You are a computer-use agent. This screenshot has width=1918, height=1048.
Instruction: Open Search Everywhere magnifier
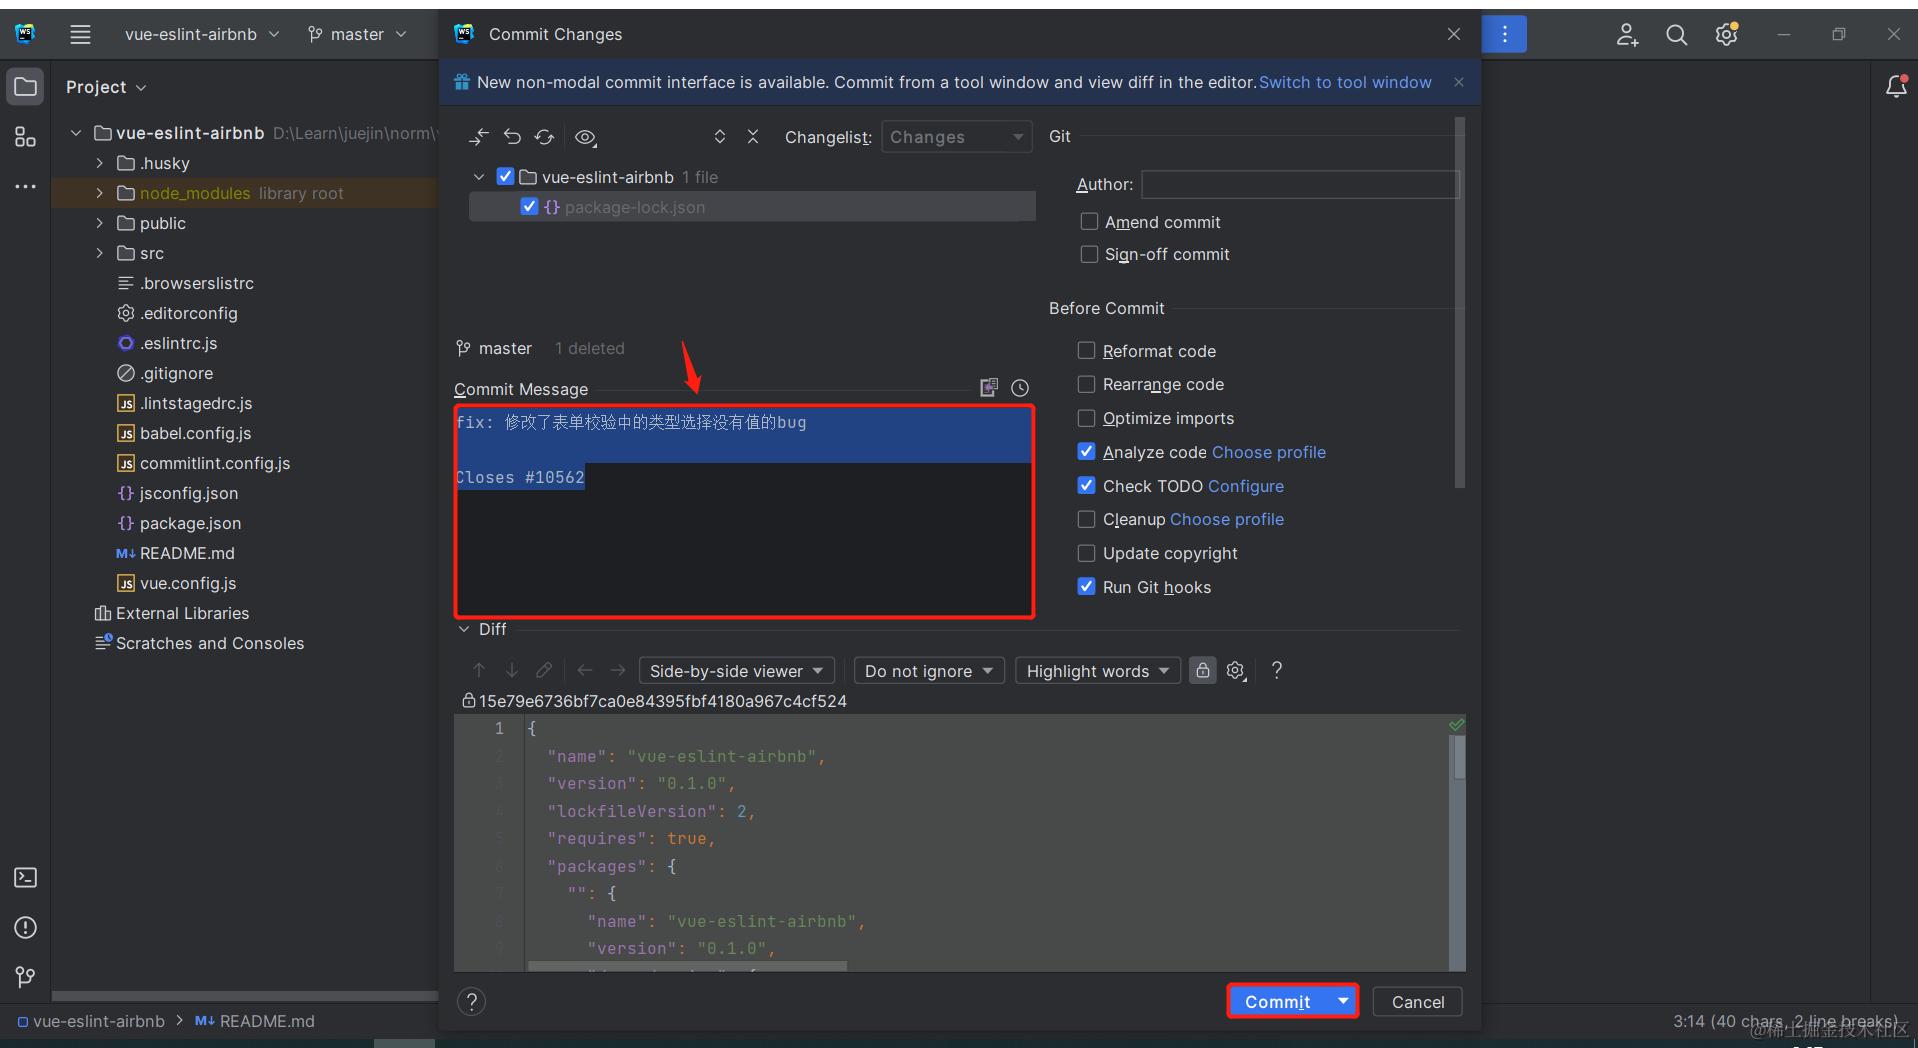click(x=1677, y=35)
